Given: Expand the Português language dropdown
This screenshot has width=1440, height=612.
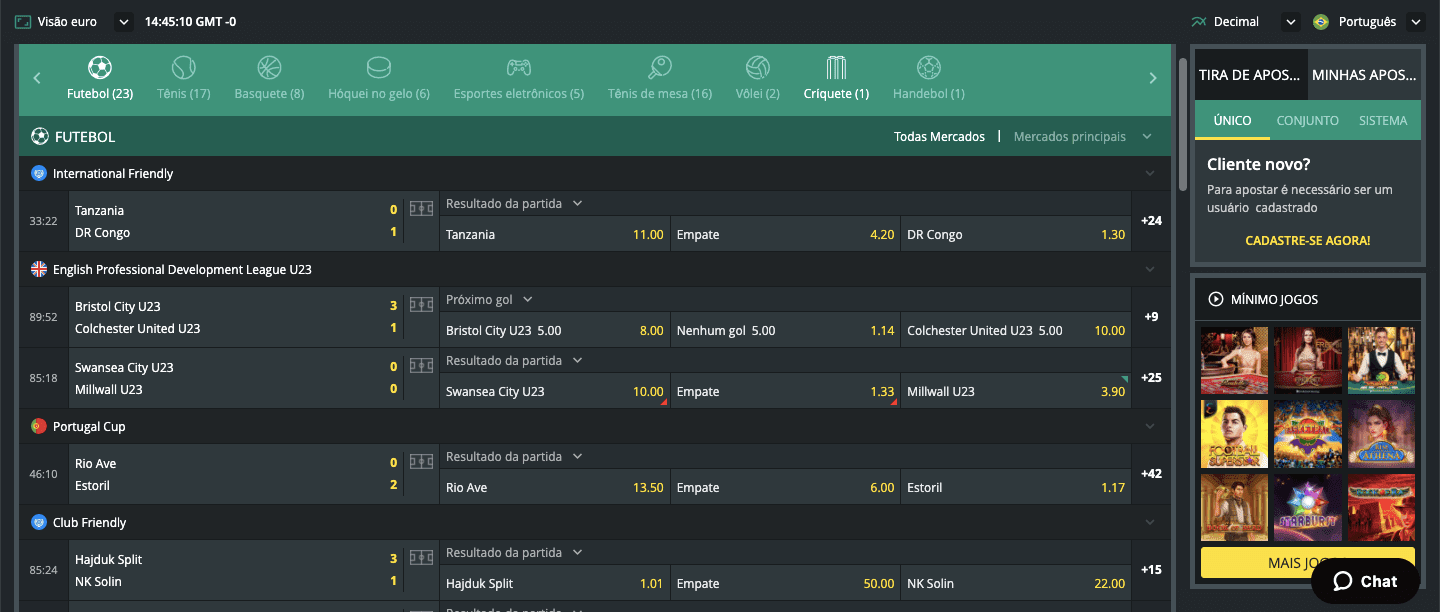Looking at the screenshot, I should pos(1415,21).
